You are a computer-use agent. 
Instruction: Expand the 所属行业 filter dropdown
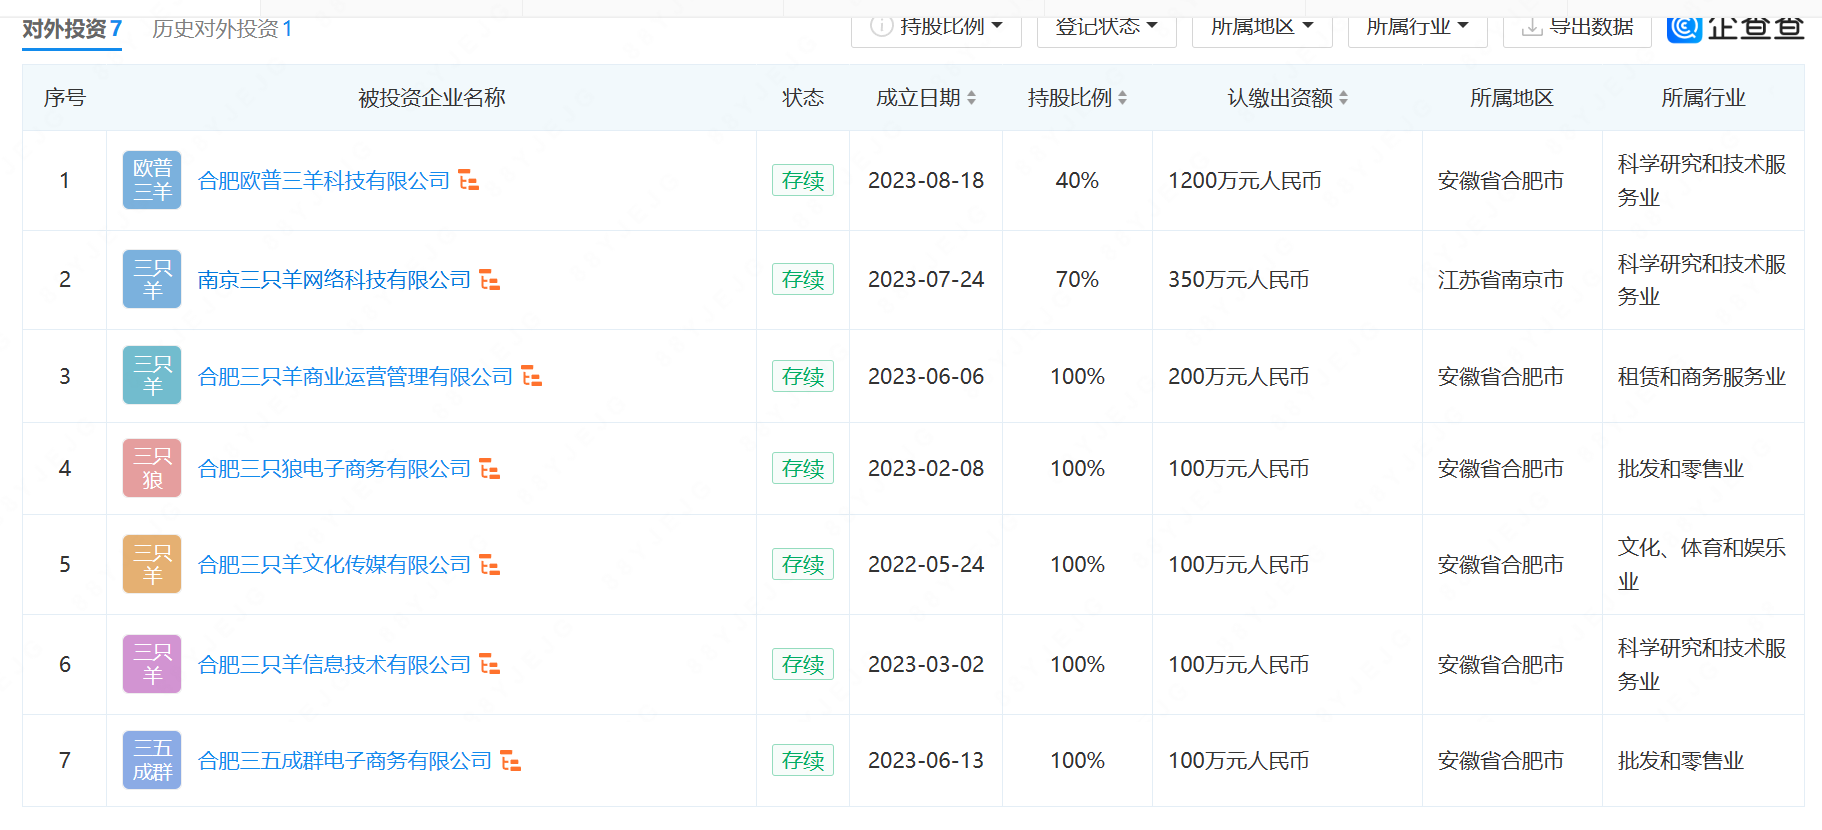tap(1417, 28)
